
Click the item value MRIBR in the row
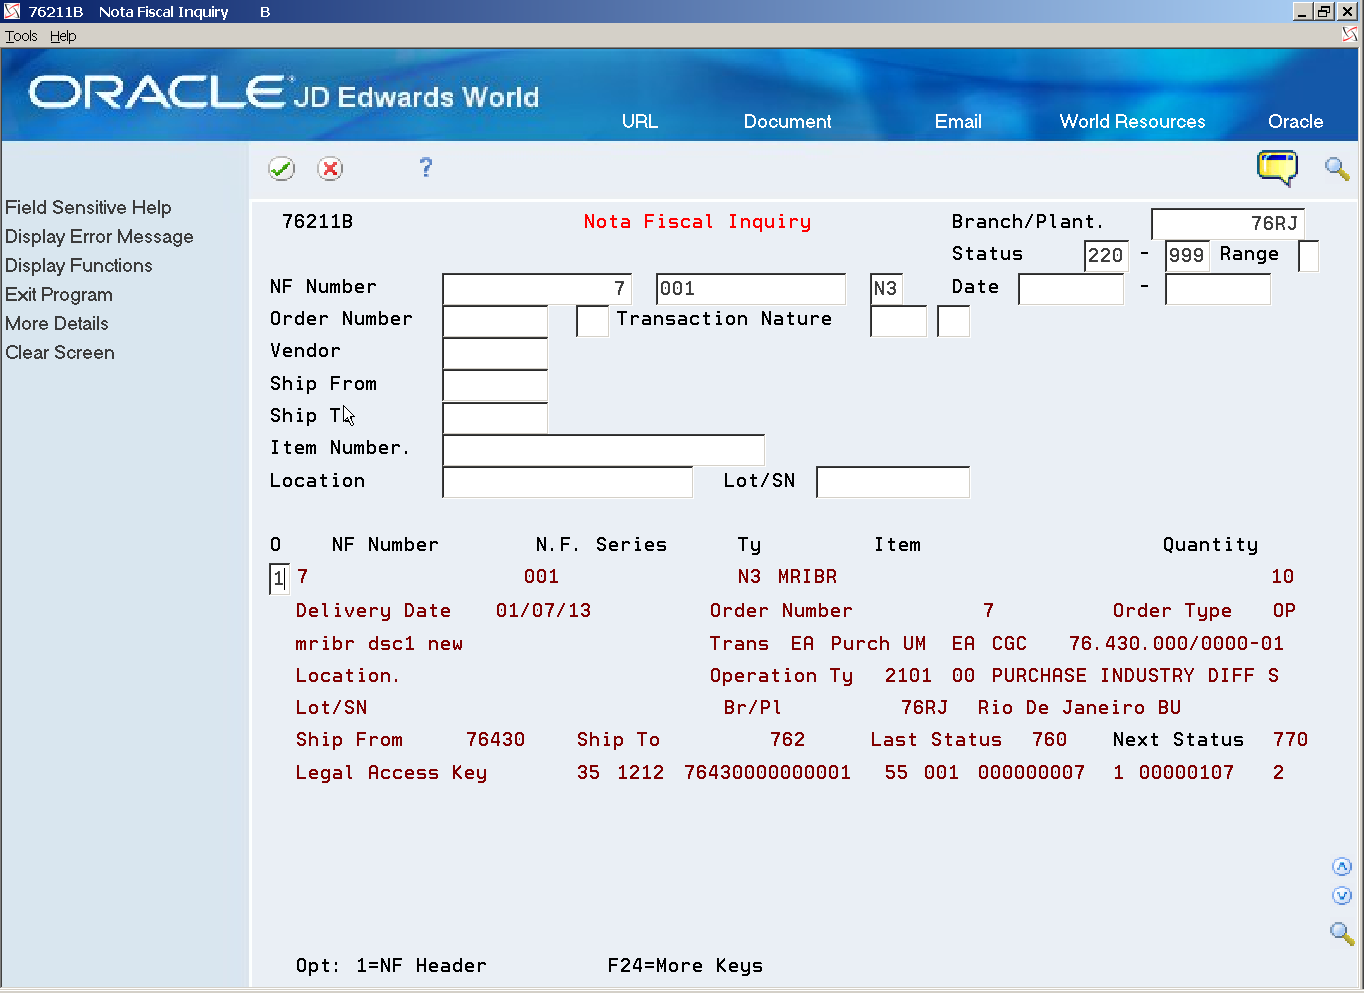pyautogui.click(x=808, y=577)
